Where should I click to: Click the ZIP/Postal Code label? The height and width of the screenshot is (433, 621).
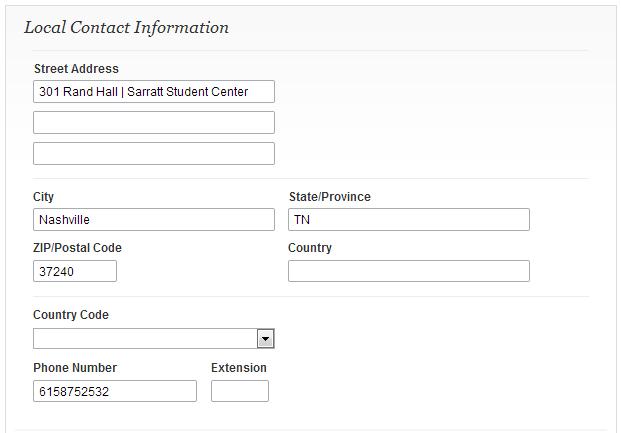[x=77, y=248]
